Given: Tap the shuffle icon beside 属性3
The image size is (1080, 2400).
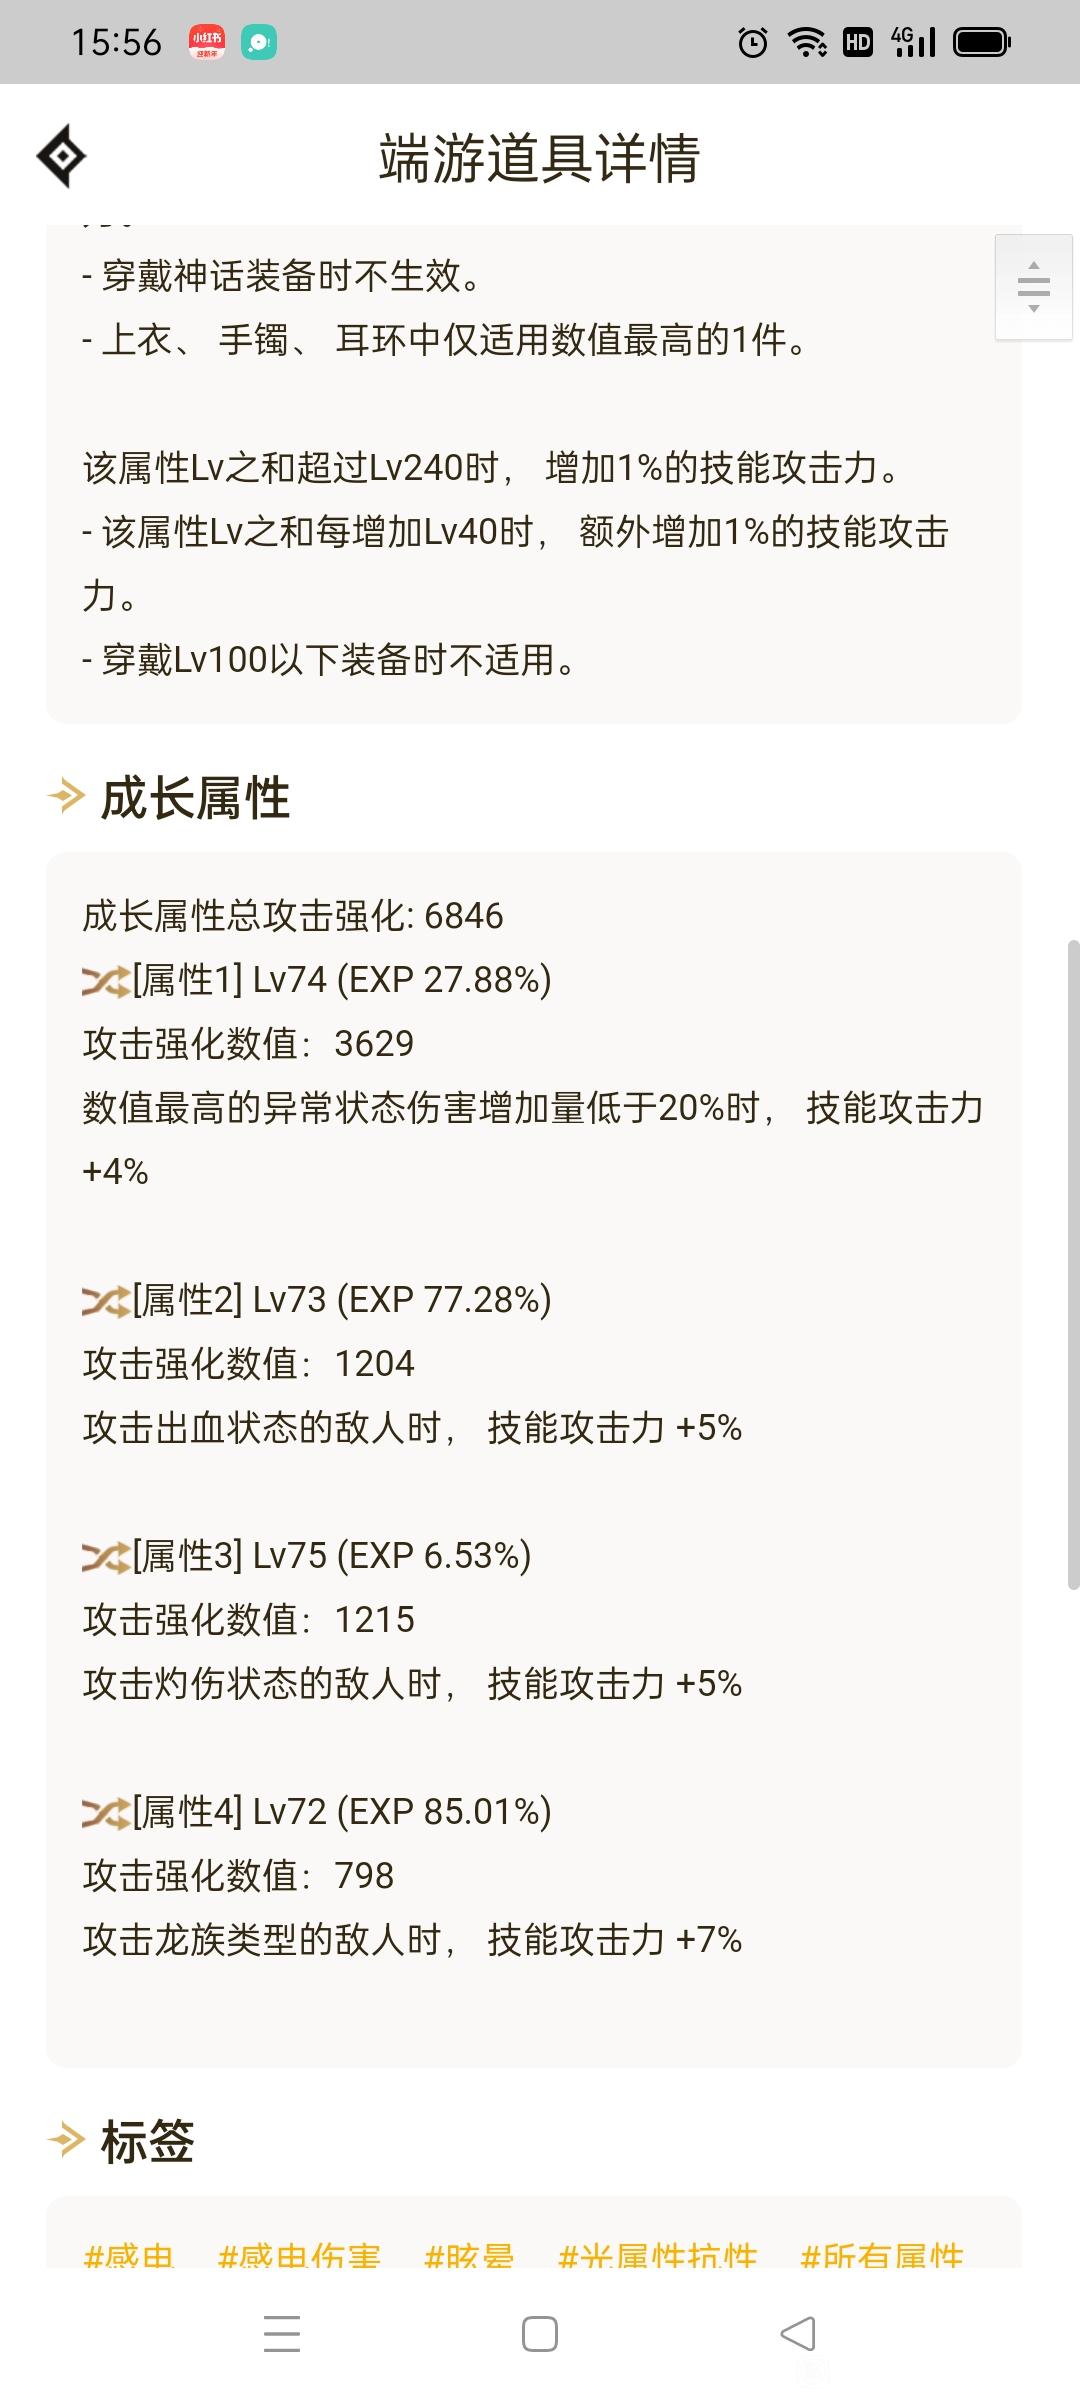Looking at the screenshot, I should pos(106,1557).
